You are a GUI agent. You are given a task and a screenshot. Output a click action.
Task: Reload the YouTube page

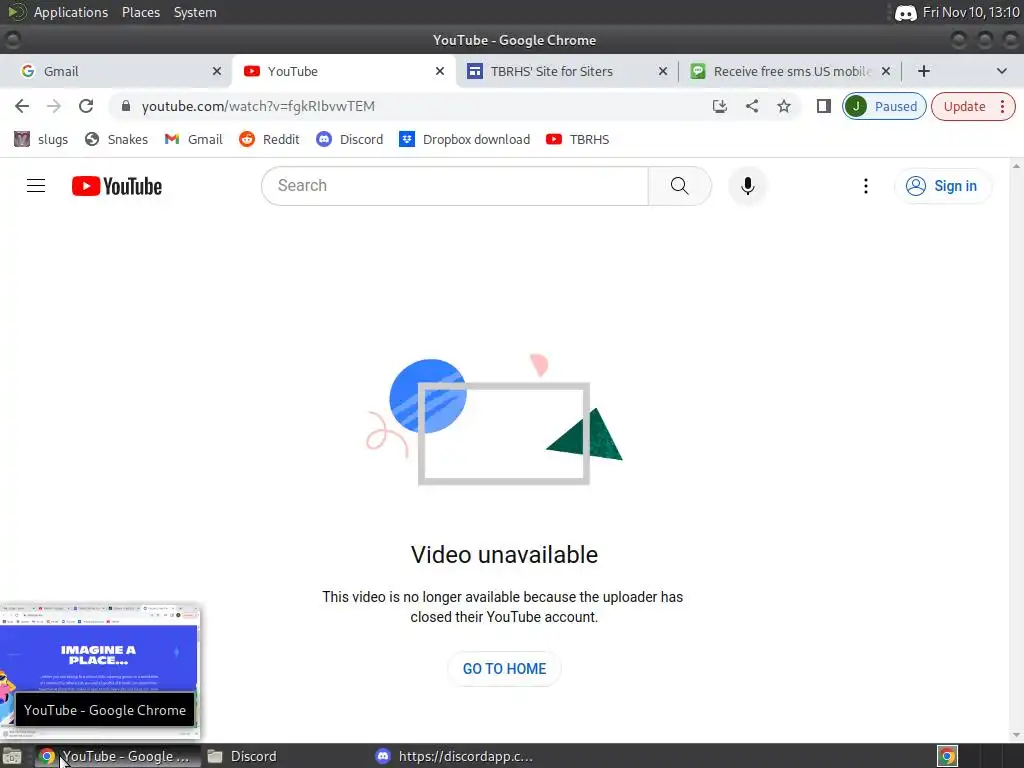pos(86,106)
